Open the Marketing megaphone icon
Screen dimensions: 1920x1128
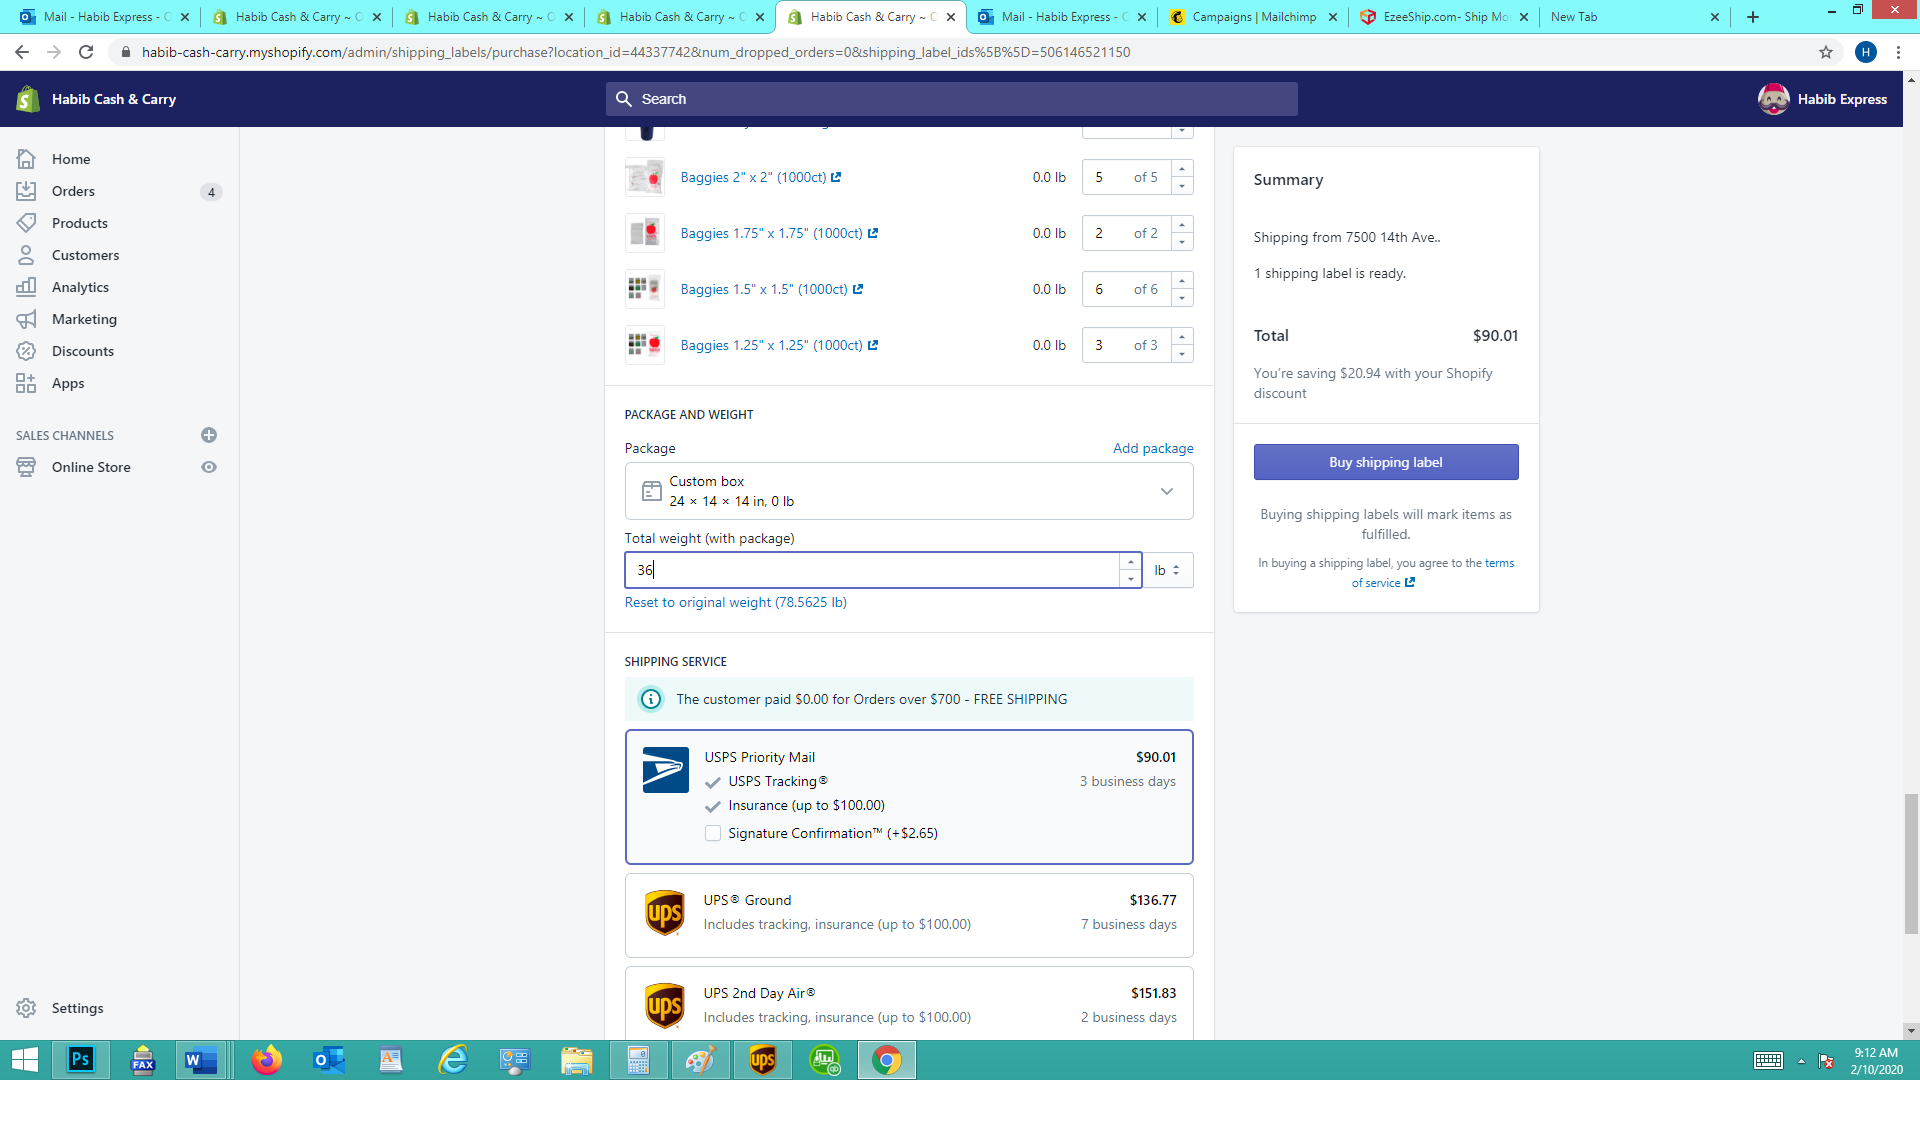coord(26,319)
